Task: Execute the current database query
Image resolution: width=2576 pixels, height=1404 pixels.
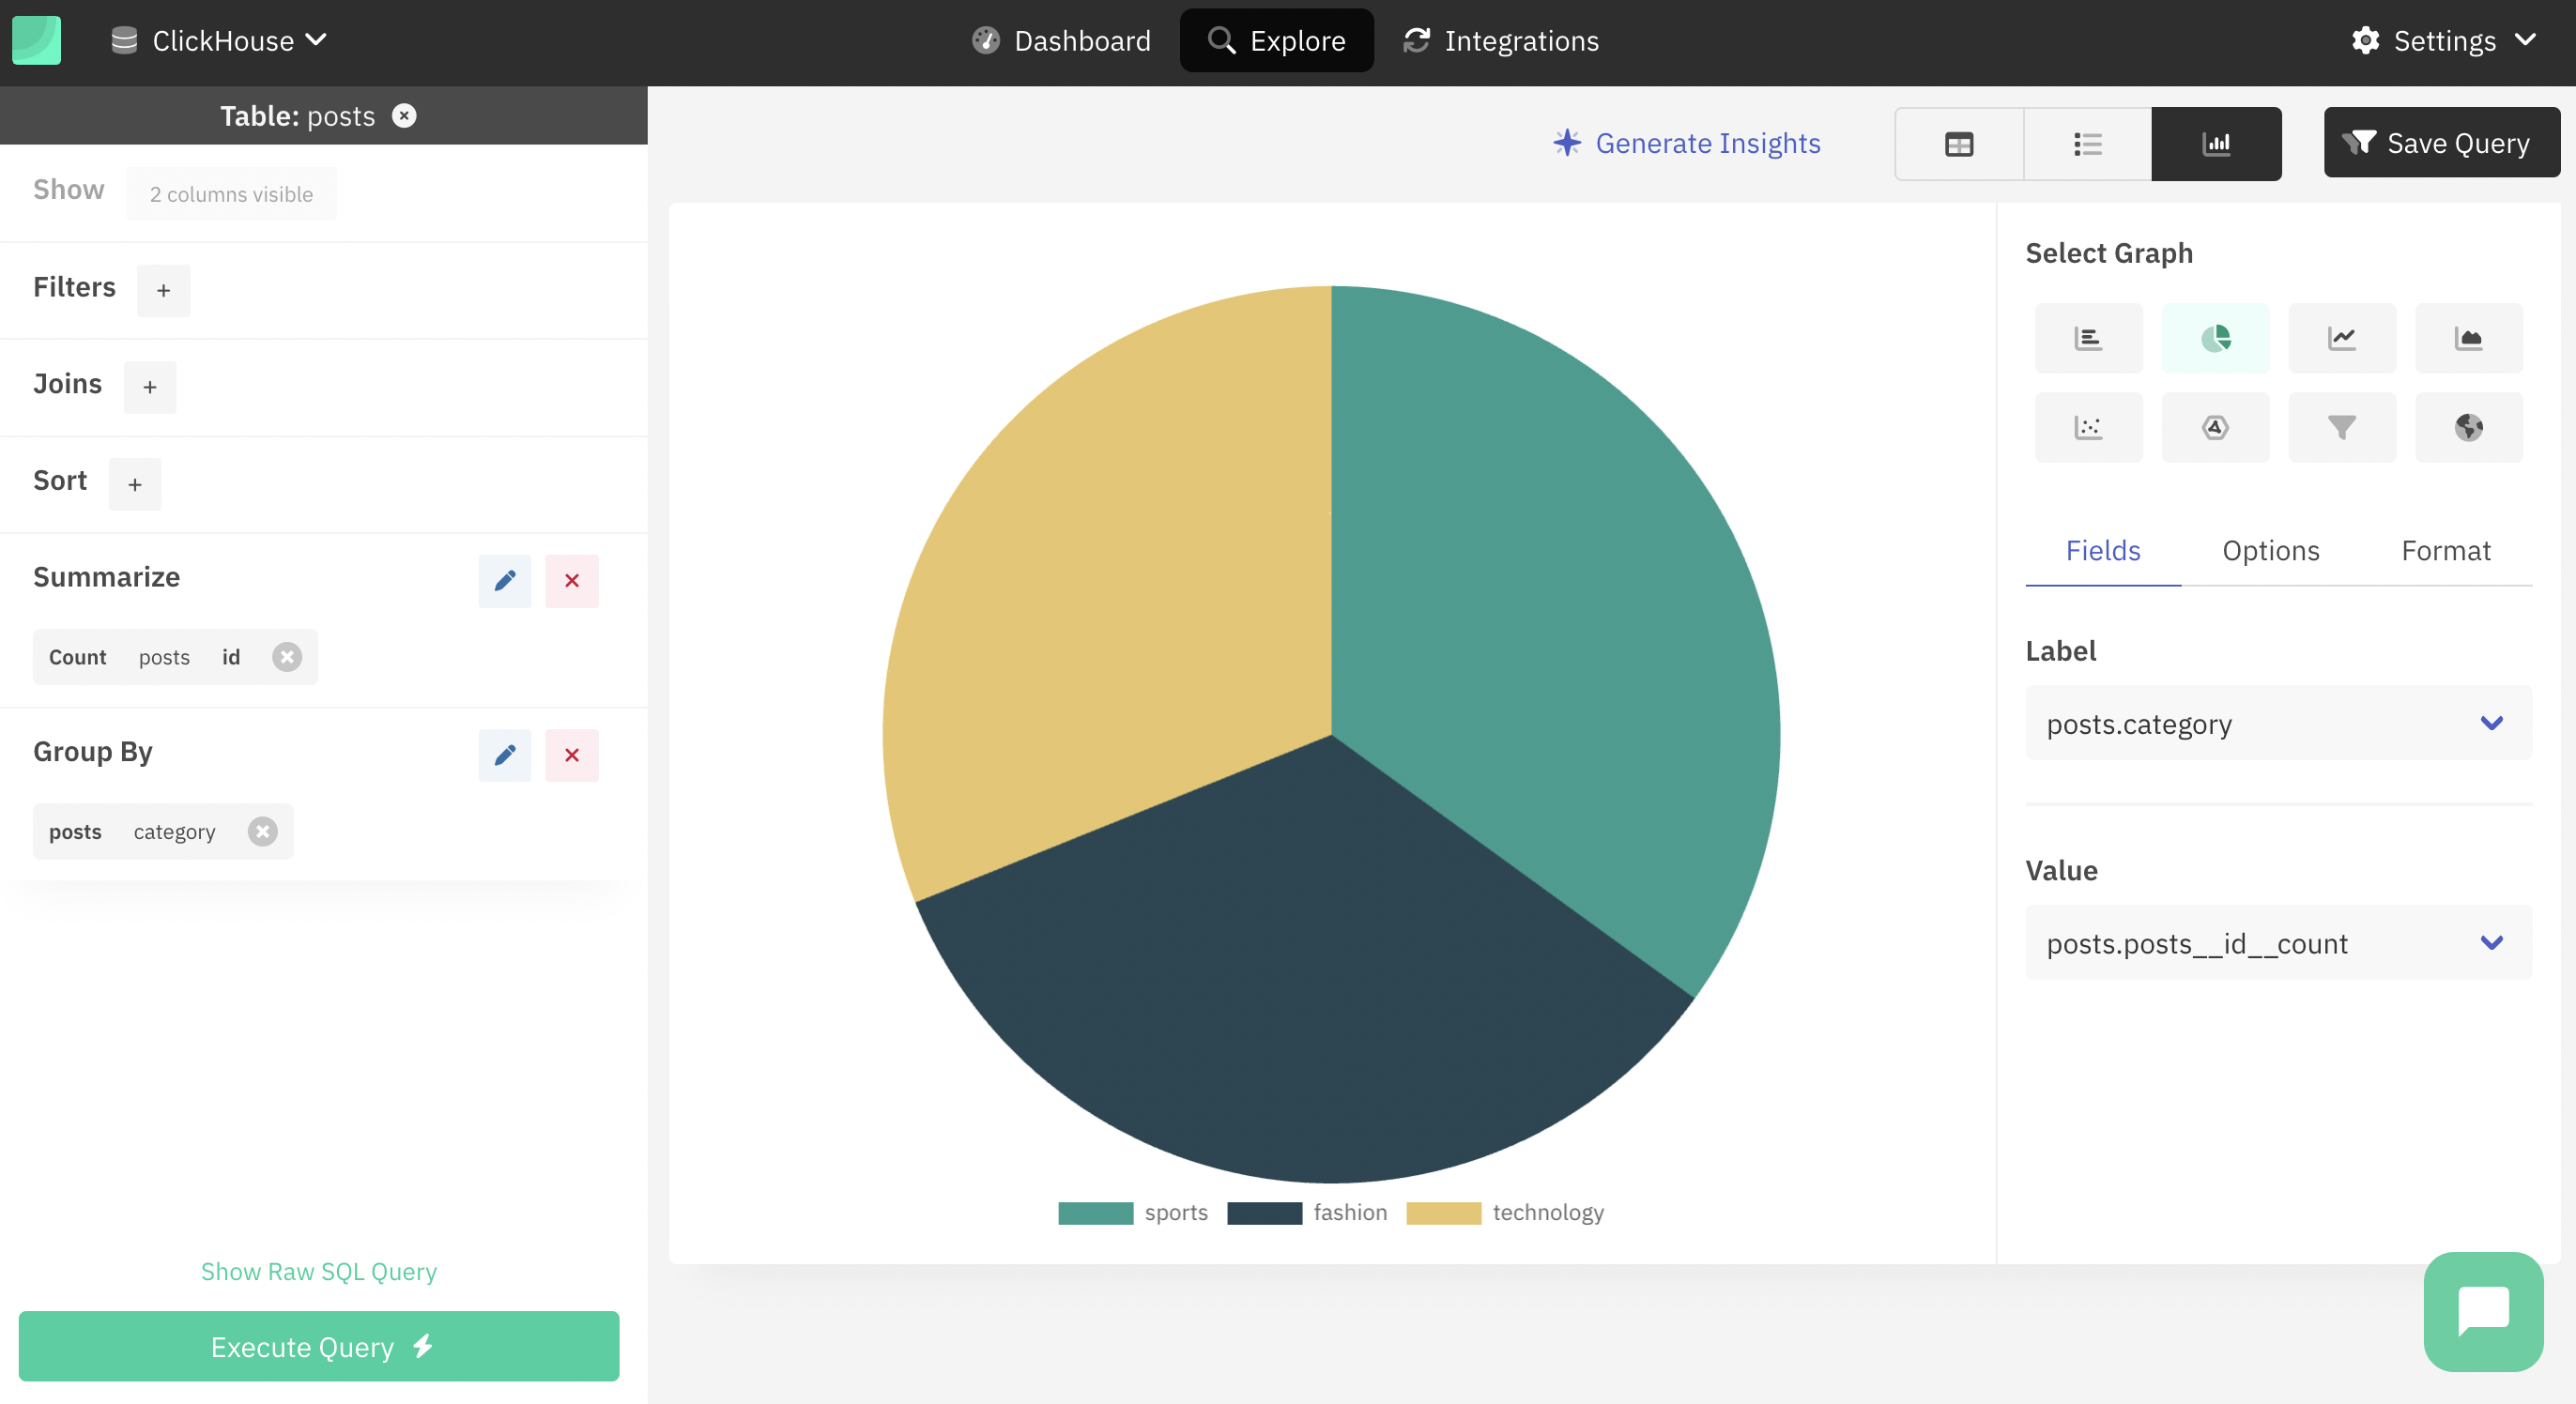Action: coord(318,1347)
